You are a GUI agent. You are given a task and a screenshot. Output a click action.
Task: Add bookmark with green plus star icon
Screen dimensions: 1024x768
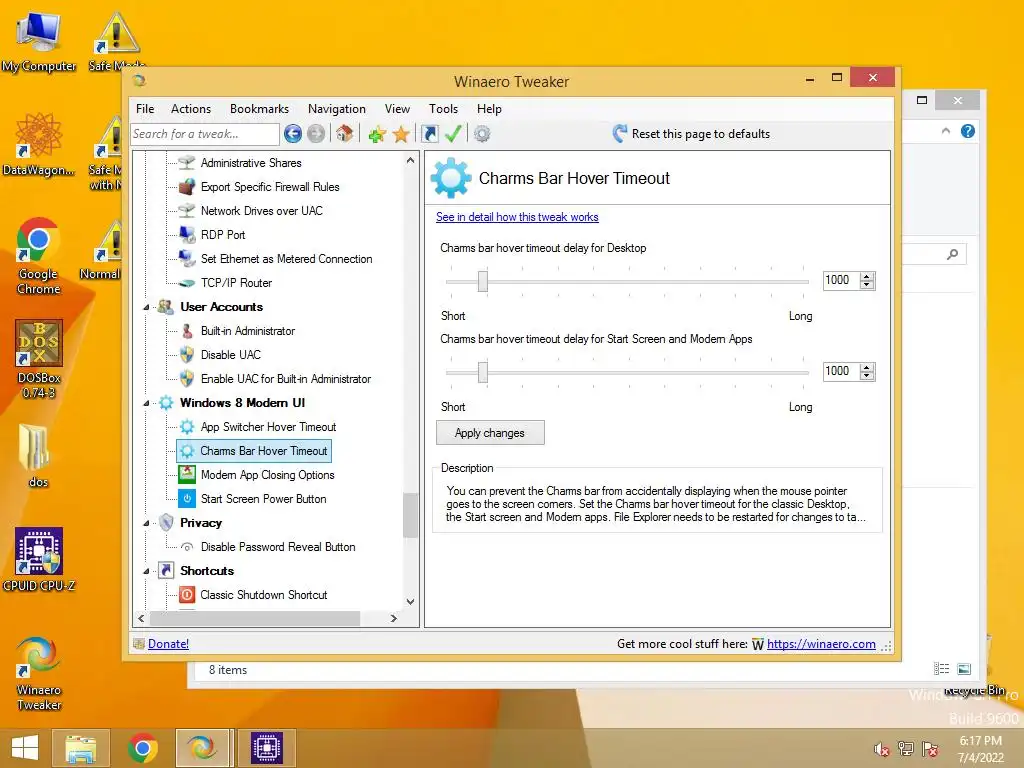(x=377, y=135)
